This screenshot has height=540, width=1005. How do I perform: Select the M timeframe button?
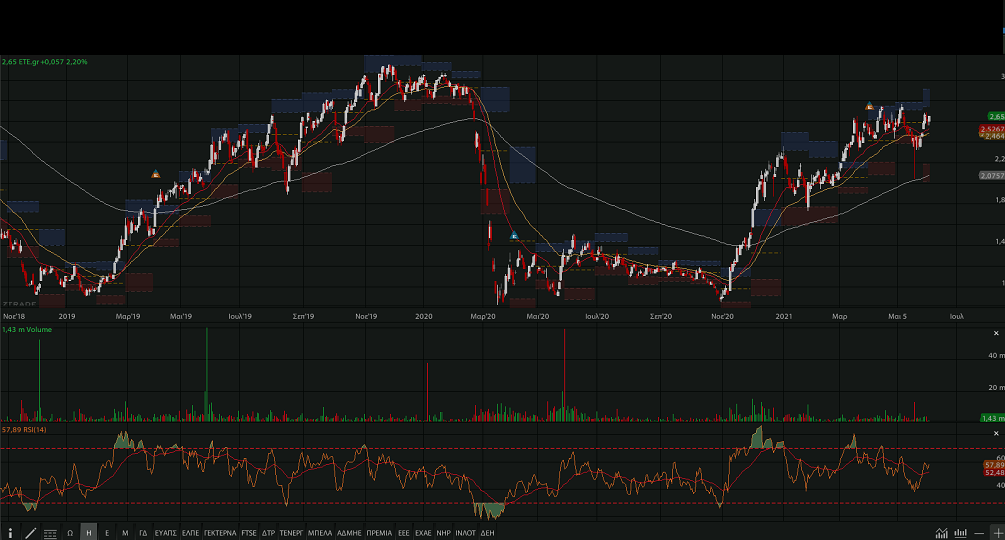point(125,533)
